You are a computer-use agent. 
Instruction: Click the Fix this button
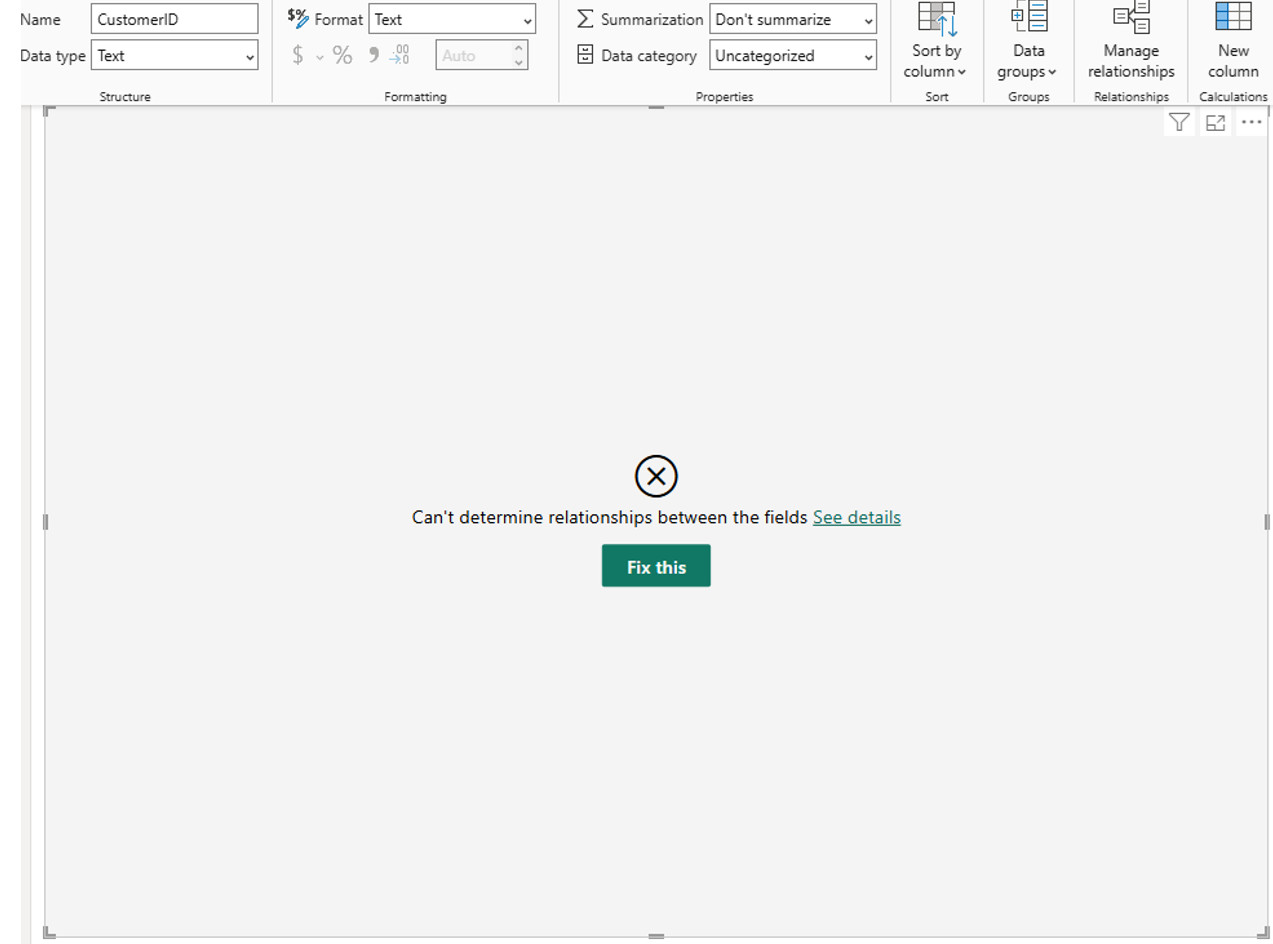(655, 565)
